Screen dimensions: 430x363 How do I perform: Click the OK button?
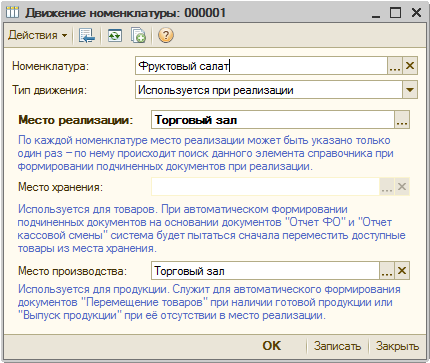272,346
